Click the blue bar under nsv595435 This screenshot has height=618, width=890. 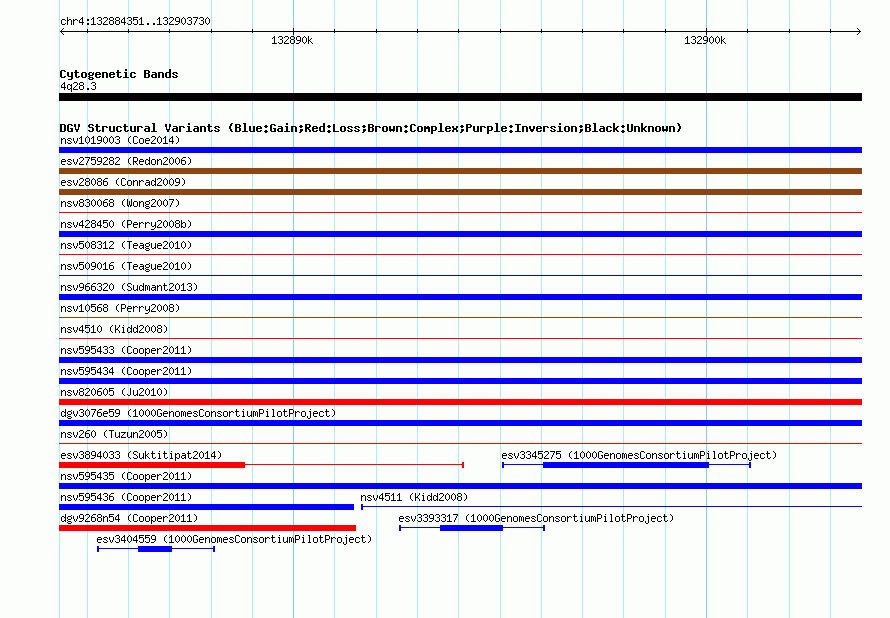point(460,486)
